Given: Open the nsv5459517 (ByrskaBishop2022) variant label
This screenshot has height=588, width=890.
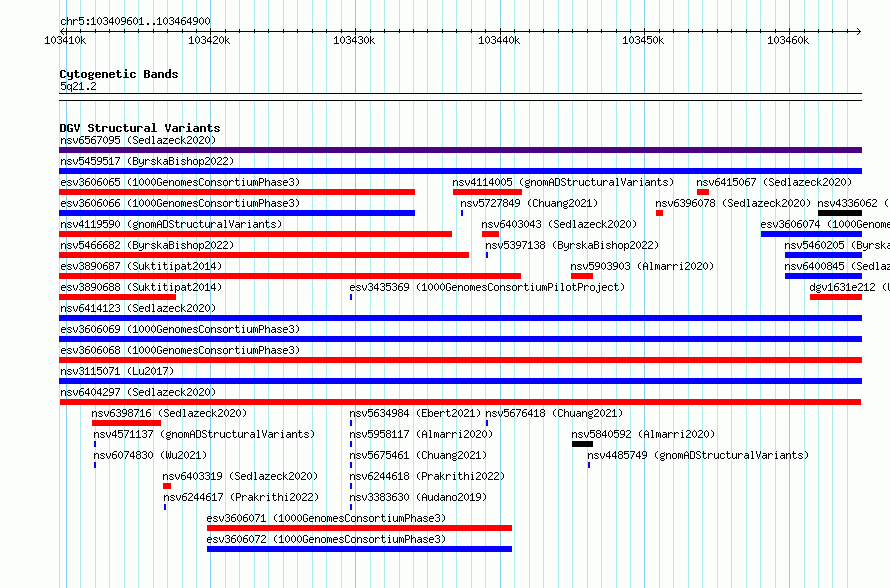Looking at the screenshot, I should click(147, 161).
